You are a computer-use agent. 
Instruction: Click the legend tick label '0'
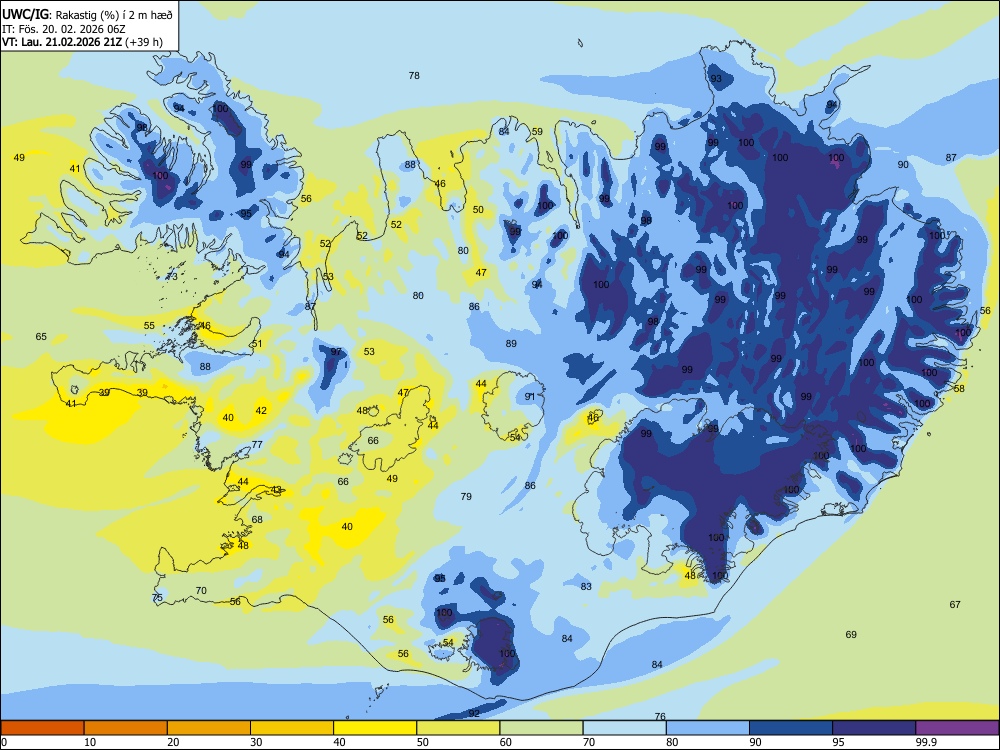[4, 742]
